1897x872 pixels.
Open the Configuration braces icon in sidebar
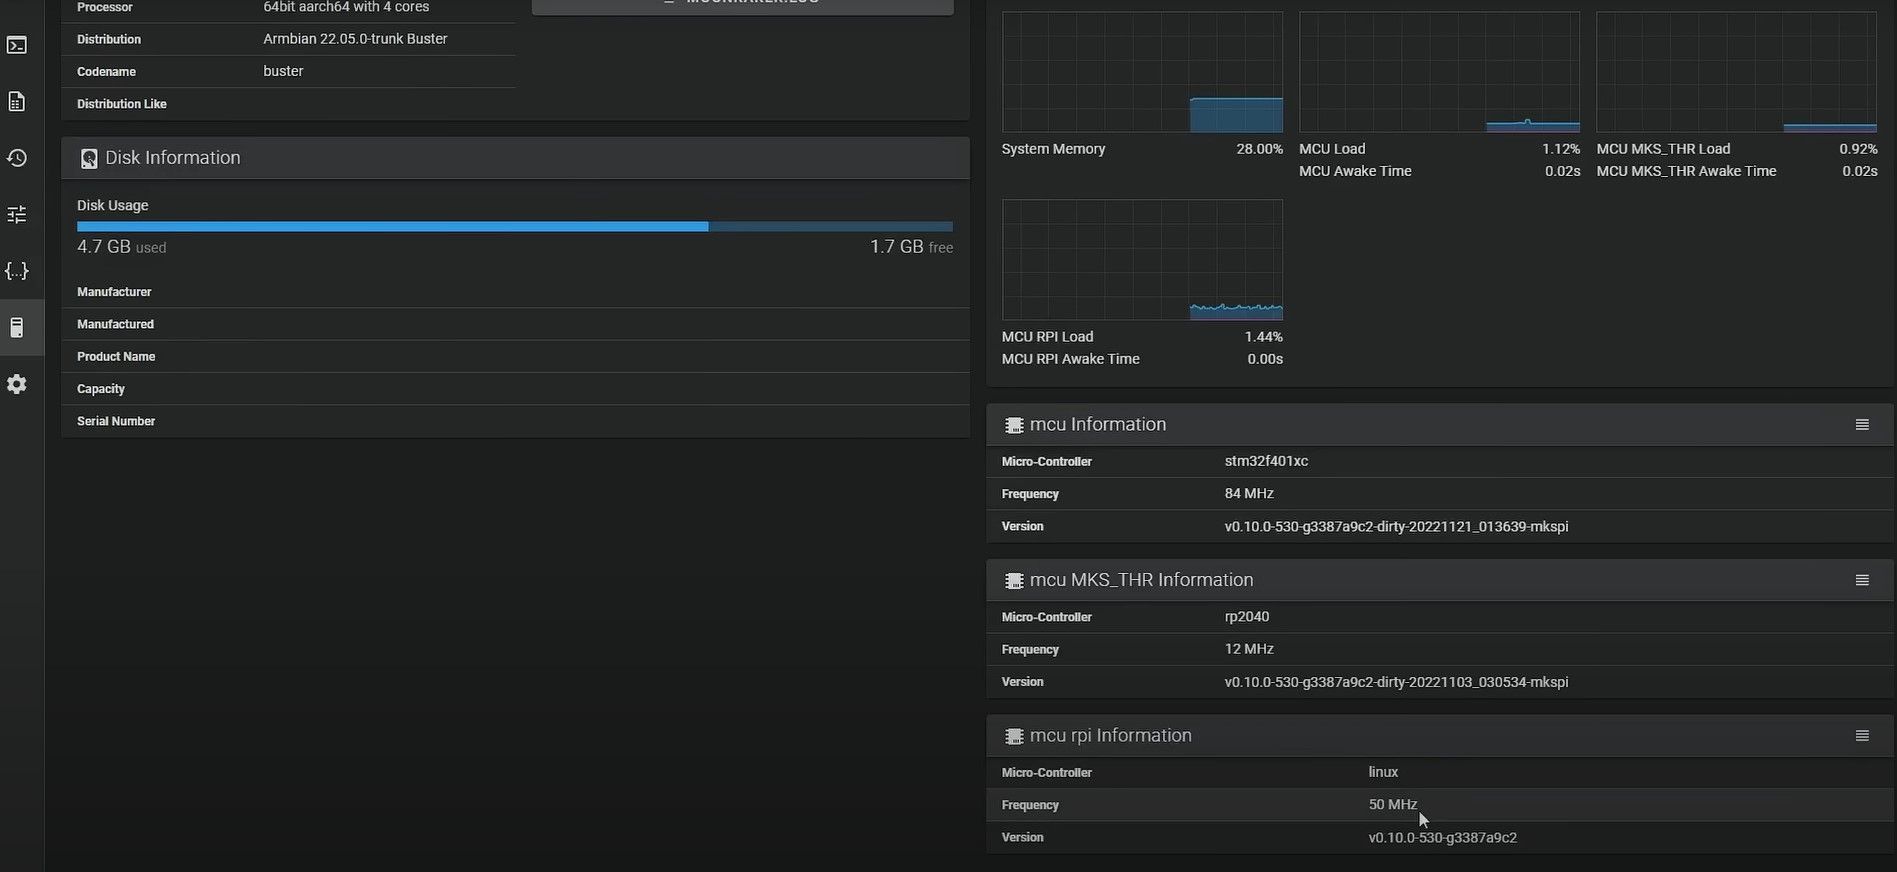17,271
